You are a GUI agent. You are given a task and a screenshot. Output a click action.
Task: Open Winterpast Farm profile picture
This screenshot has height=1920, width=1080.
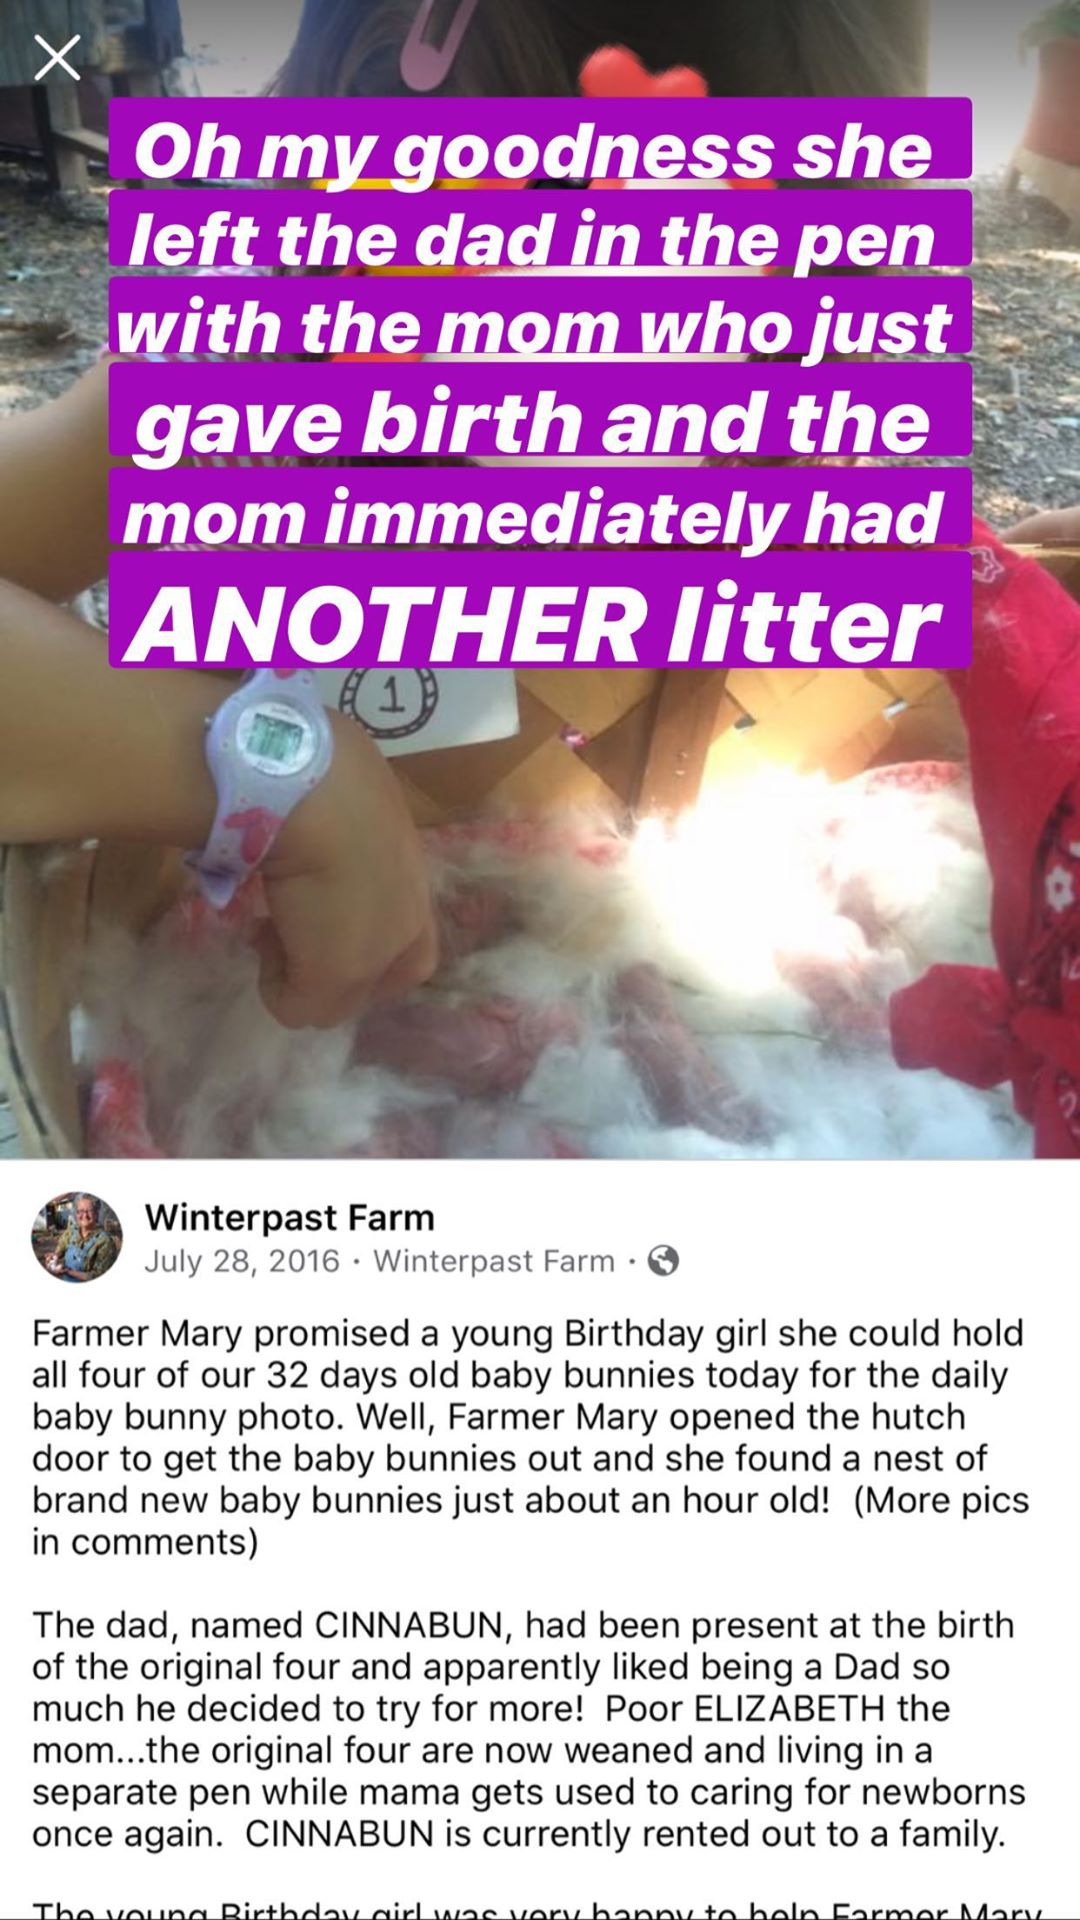pyautogui.click(x=77, y=1237)
